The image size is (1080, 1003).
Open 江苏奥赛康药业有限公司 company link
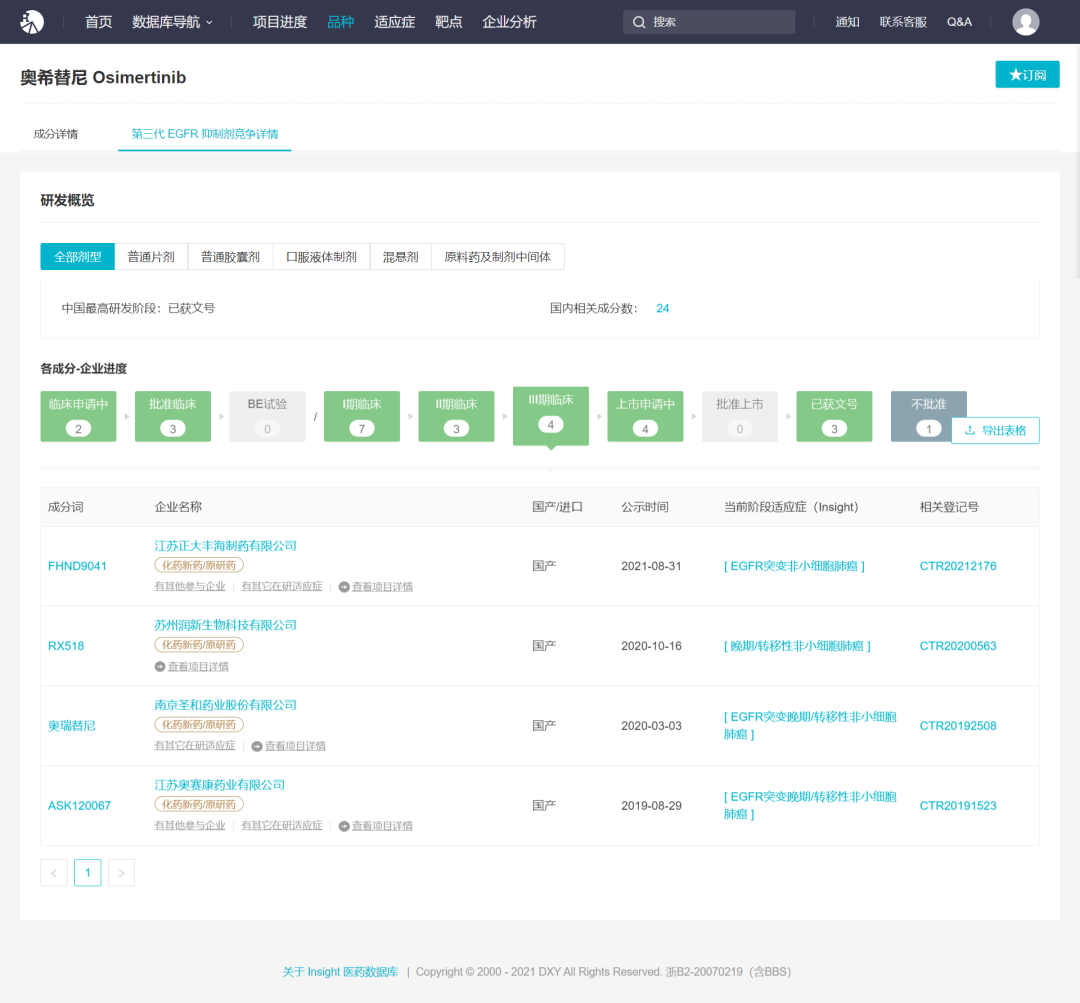pos(219,785)
